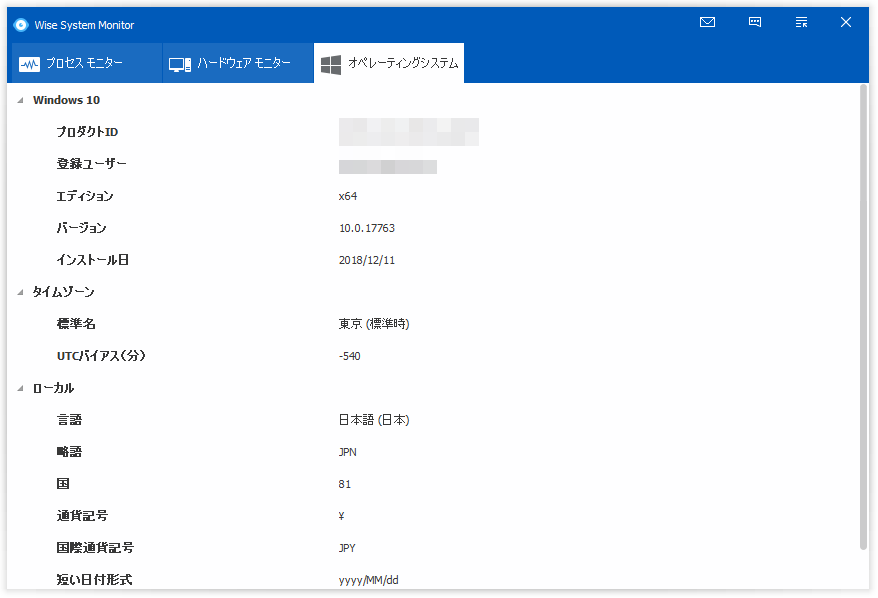
Task: Select the Windows 10 section header
Action: 66,100
